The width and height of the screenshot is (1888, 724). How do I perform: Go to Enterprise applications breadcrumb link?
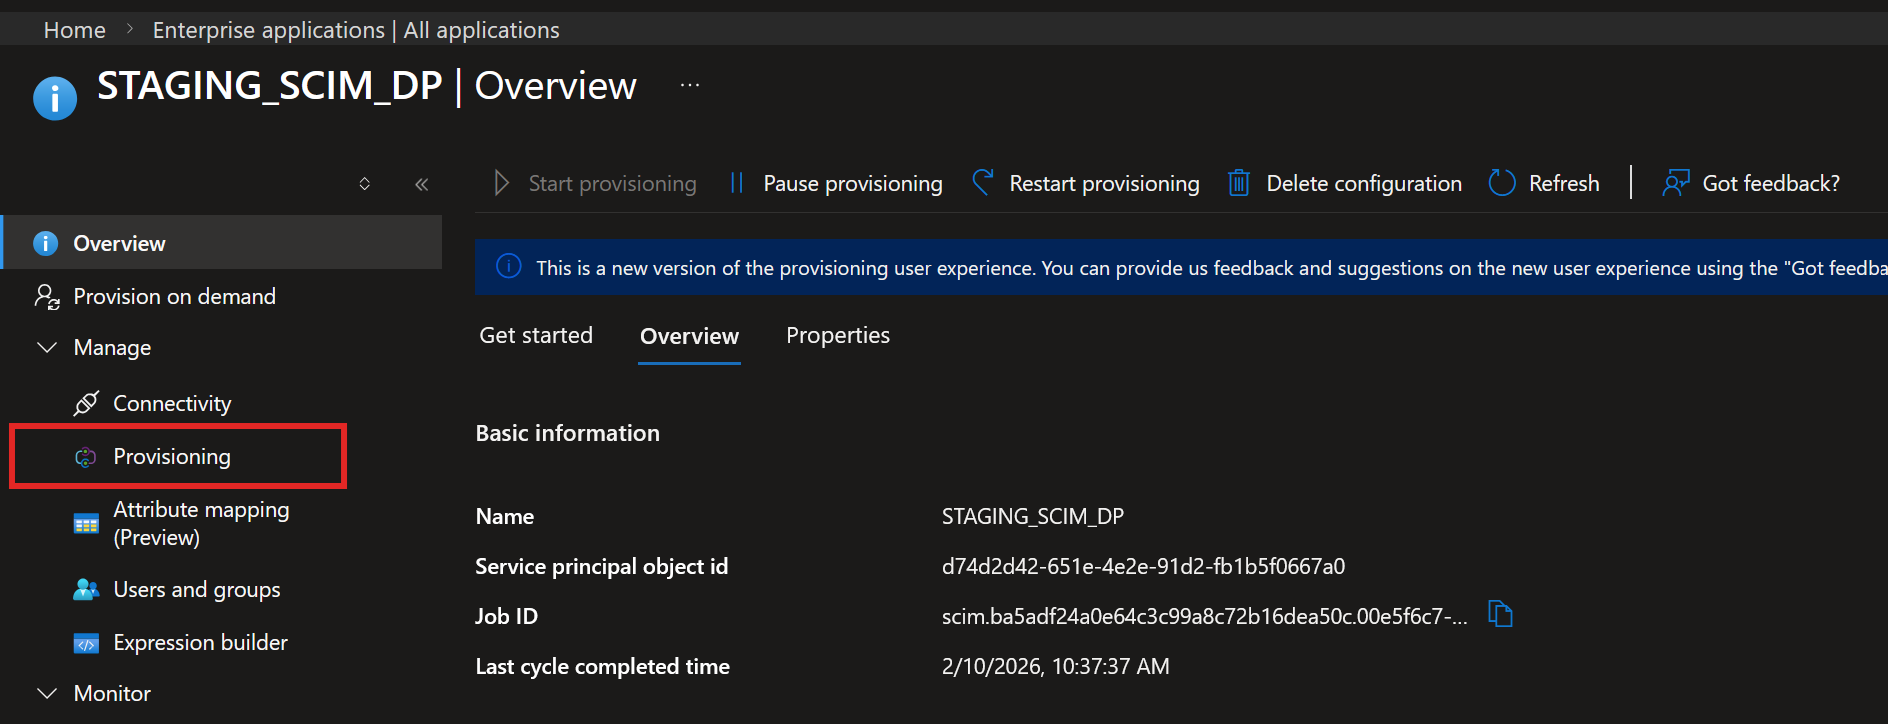click(x=356, y=30)
